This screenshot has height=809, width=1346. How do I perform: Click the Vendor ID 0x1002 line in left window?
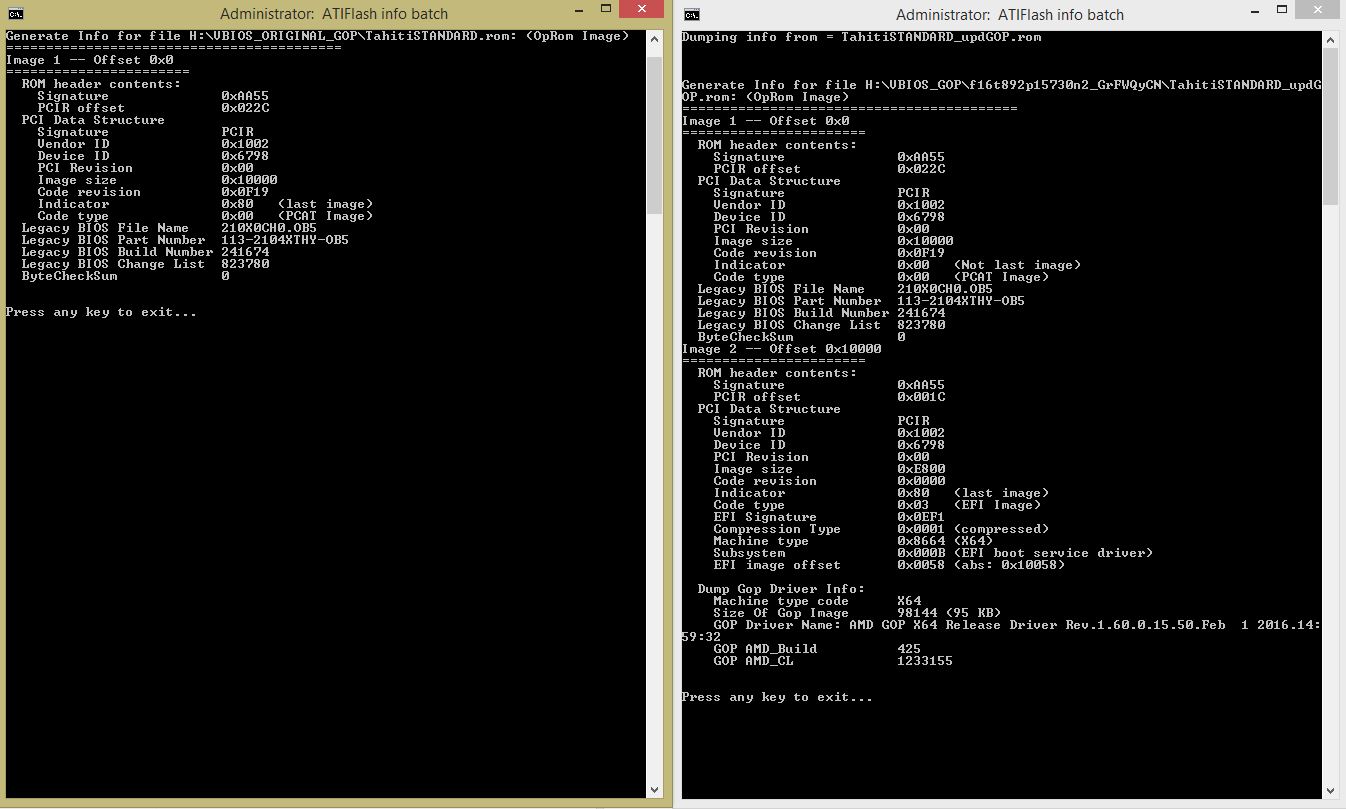[x=153, y=144]
